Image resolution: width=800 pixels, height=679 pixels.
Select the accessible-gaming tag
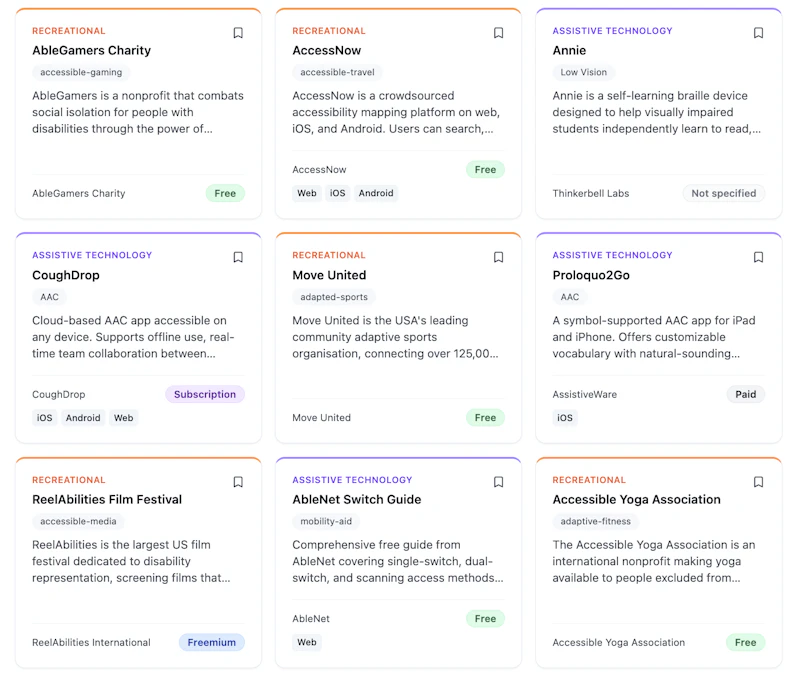(81, 72)
